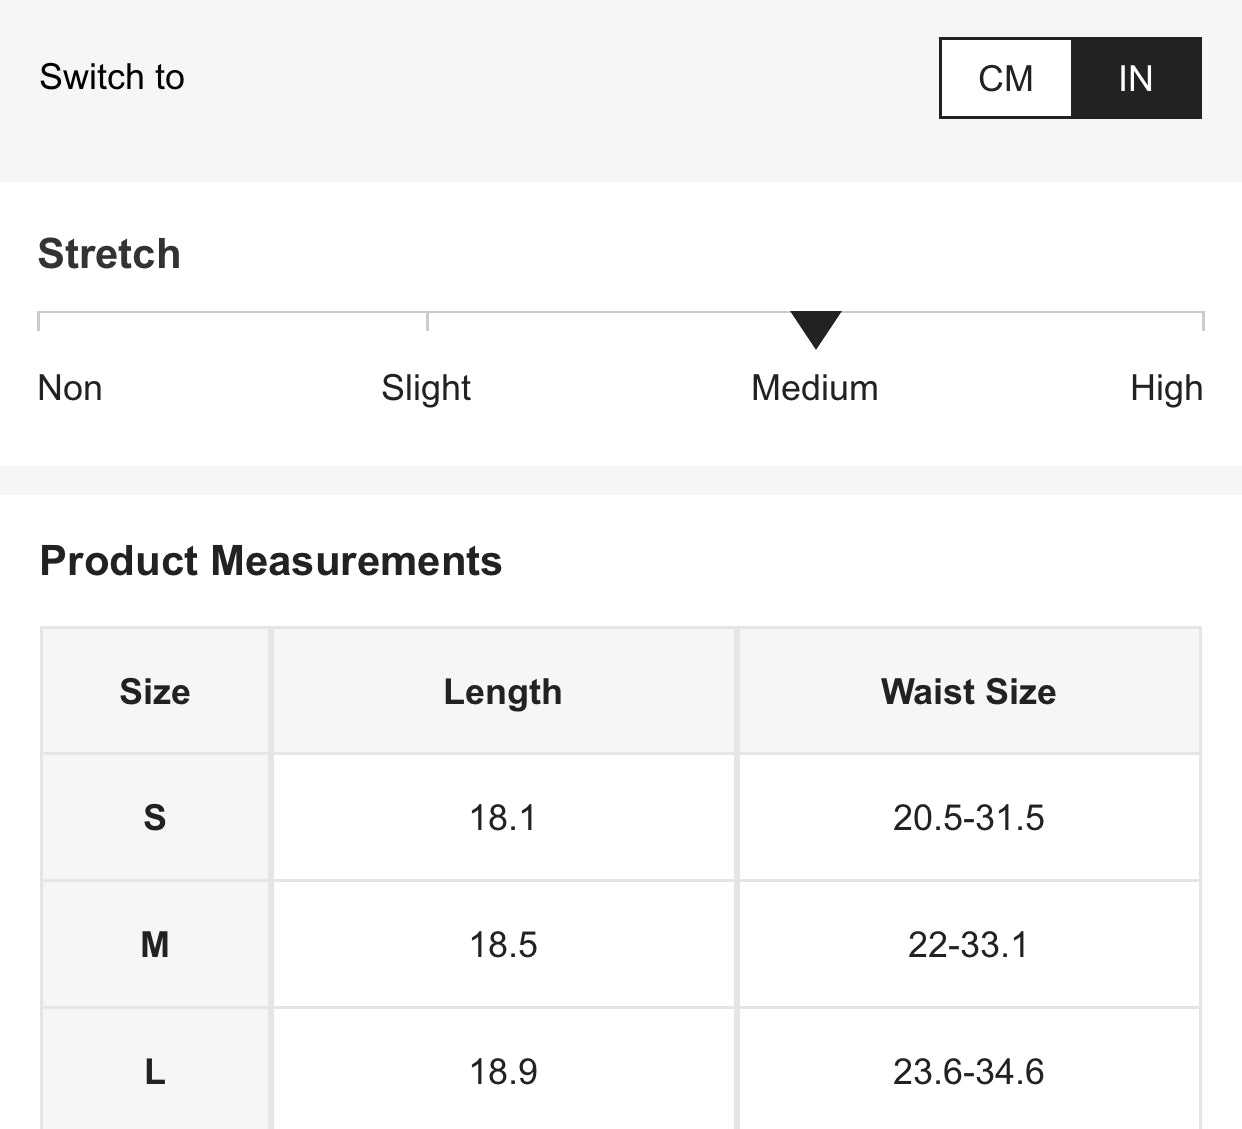This screenshot has height=1129, width=1242.
Task: Click the 23.6-34.6 waist size cell
Action: pyautogui.click(x=968, y=1072)
